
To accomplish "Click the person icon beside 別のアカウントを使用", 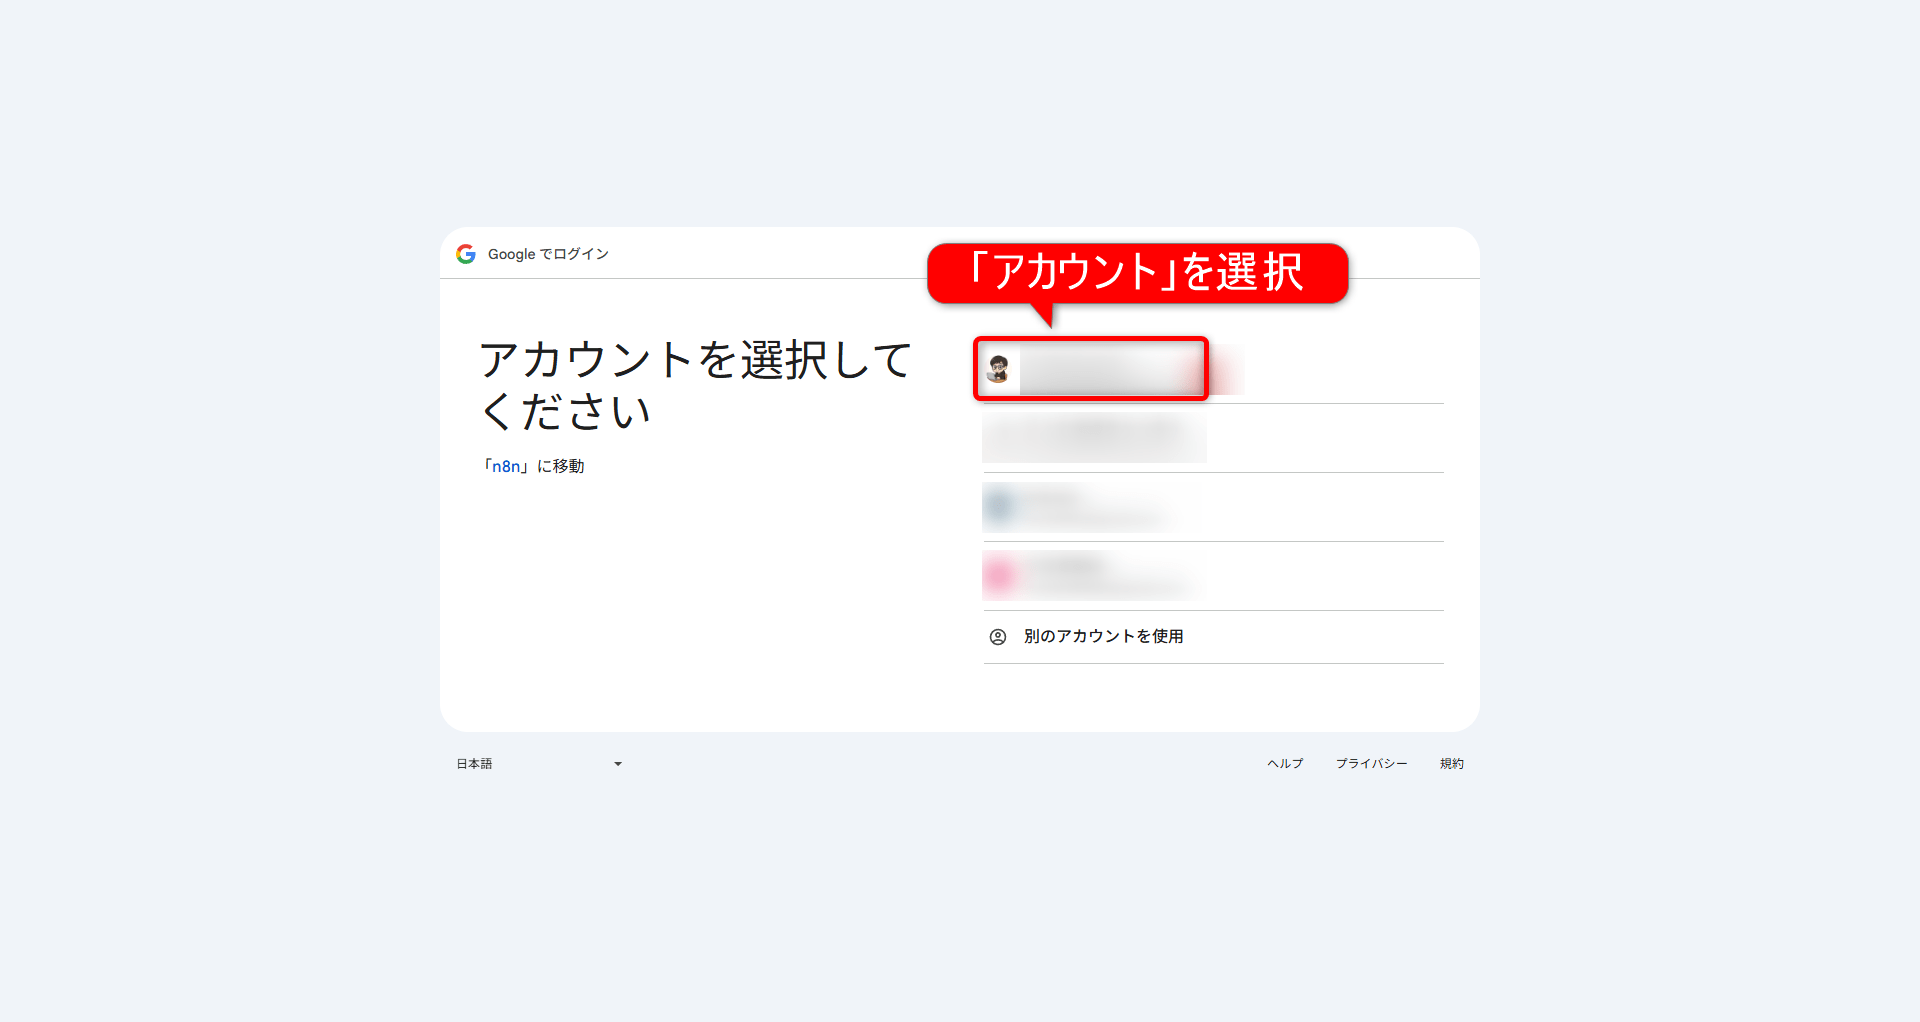I will coord(998,637).
